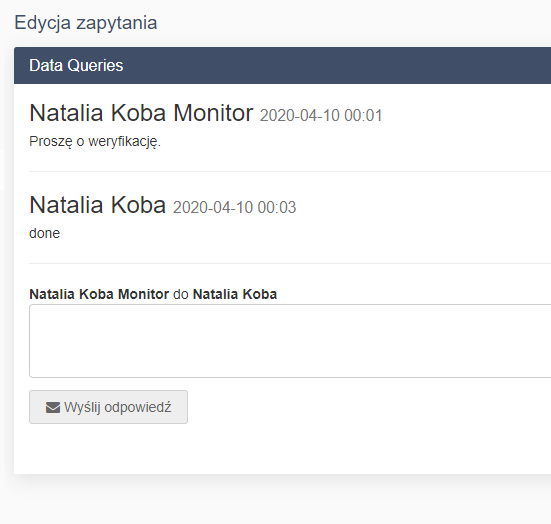The width and height of the screenshot is (551, 524).
Task: Send reply with Wyślij odpowiedź button
Action: click(x=108, y=407)
